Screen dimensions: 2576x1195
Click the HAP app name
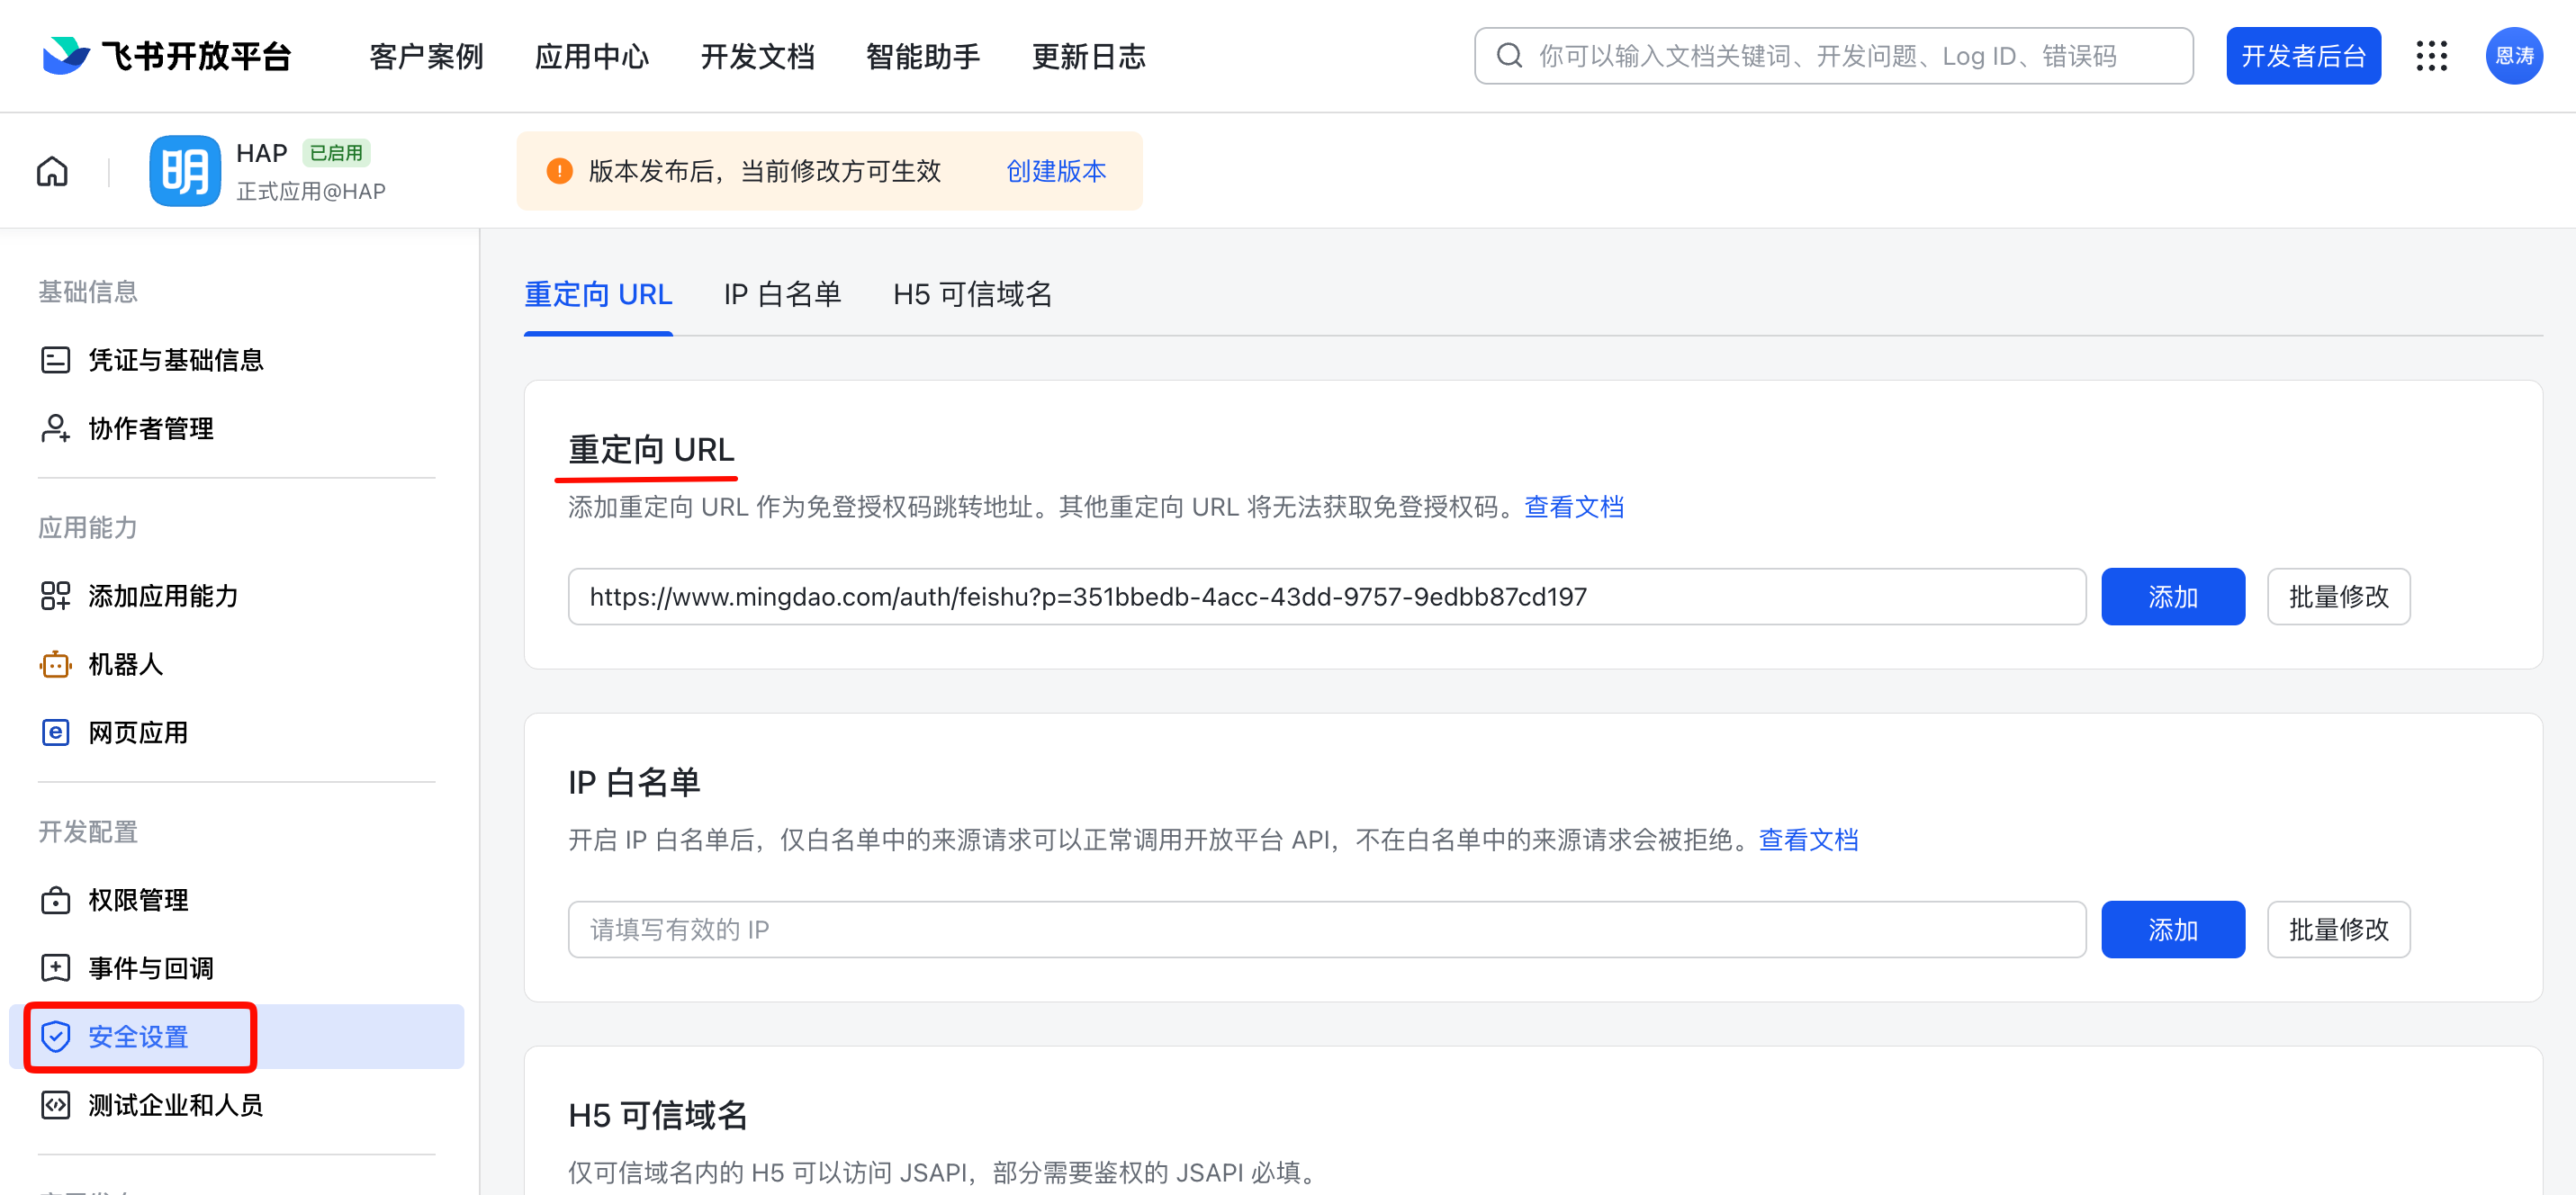tap(261, 153)
